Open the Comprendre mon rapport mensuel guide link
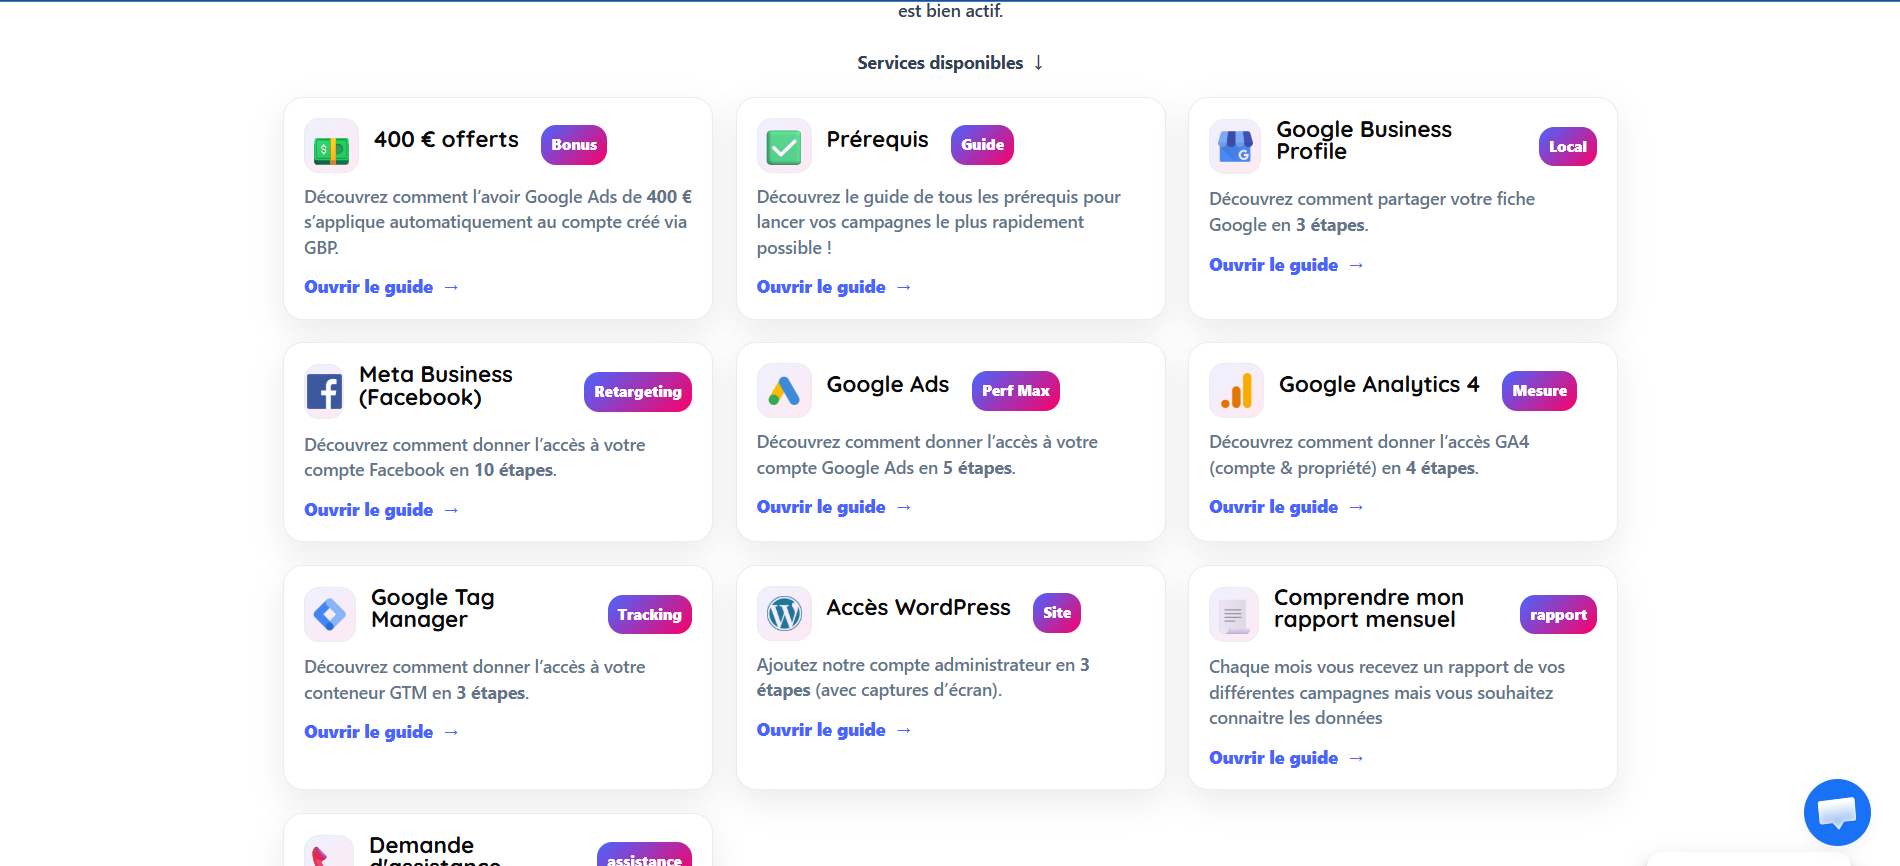 1286,758
